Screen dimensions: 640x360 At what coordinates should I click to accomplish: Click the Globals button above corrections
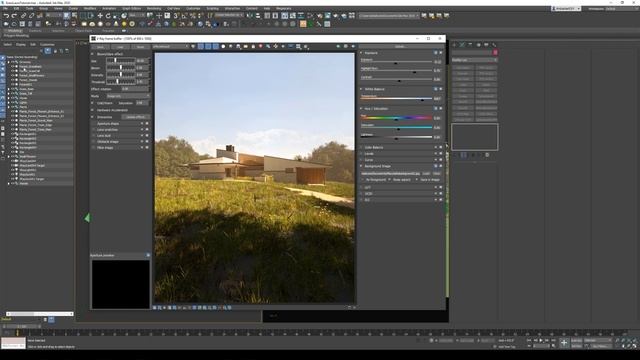point(400,47)
